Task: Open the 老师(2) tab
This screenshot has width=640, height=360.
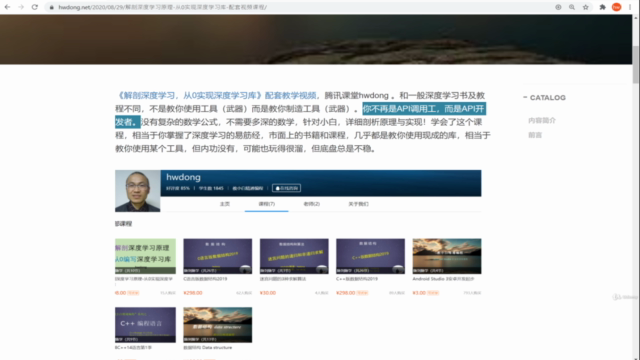Action: (x=311, y=204)
